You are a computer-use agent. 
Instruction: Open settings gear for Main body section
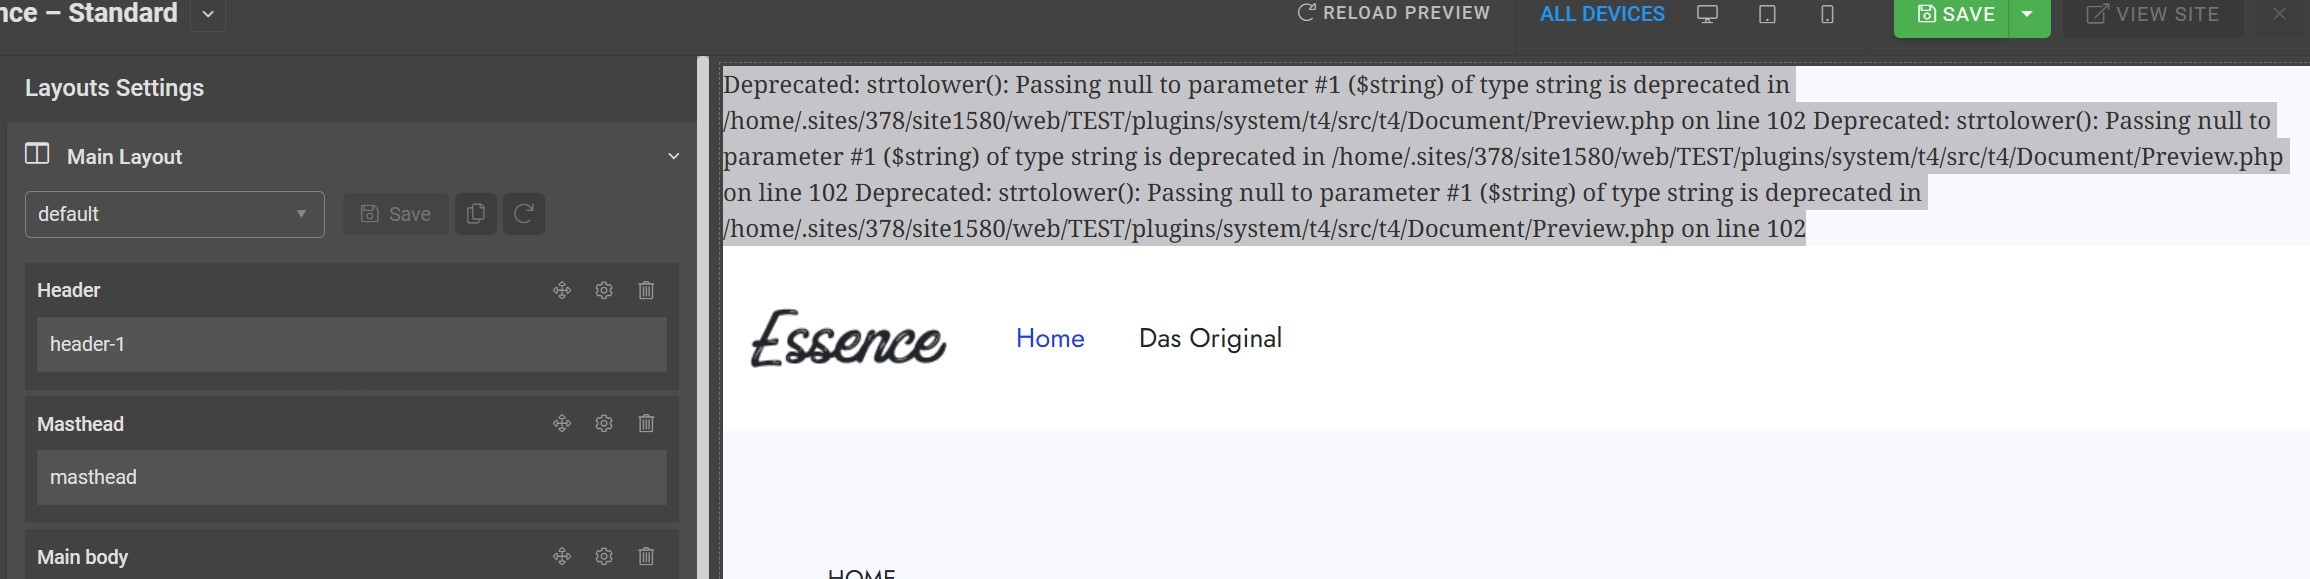(604, 556)
